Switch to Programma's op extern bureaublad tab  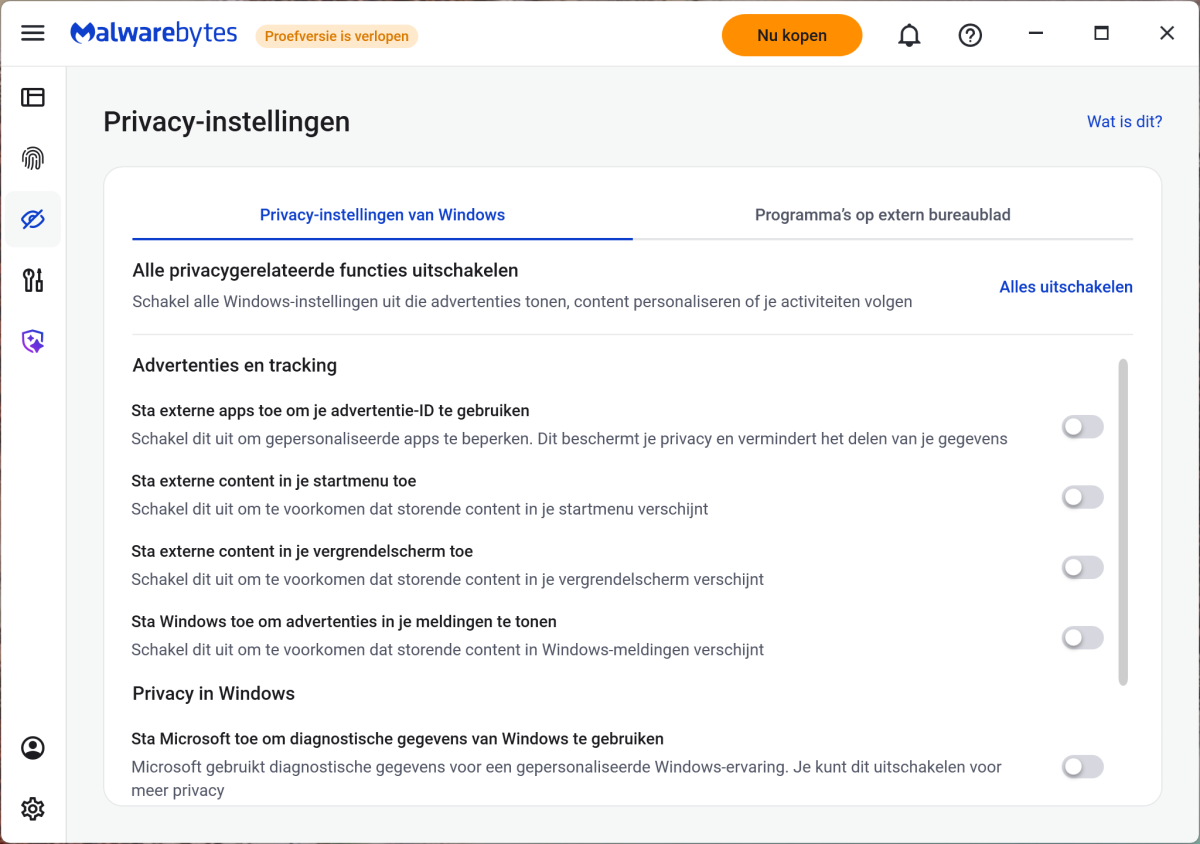pyautogui.click(x=882, y=215)
